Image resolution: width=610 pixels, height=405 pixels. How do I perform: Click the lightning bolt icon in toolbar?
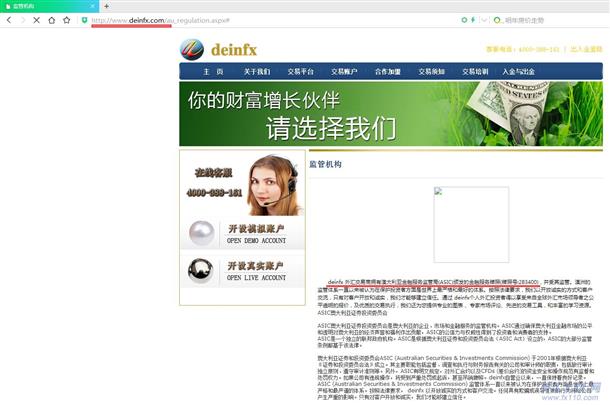473,20
